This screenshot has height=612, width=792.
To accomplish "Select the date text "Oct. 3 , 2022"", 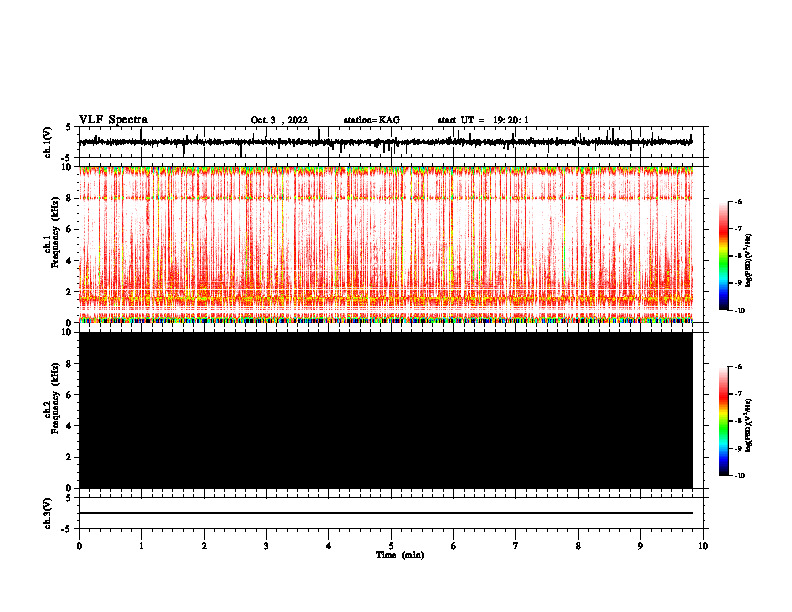I will pyautogui.click(x=279, y=120).
